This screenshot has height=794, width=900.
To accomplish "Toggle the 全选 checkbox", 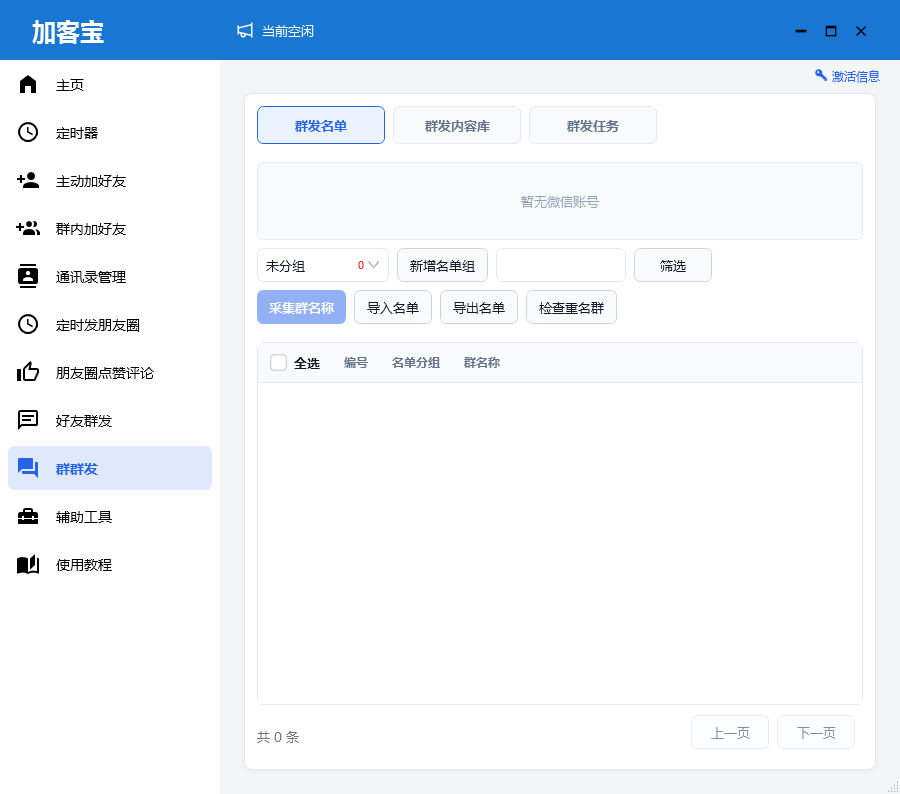I will click(x=278, y=362).
